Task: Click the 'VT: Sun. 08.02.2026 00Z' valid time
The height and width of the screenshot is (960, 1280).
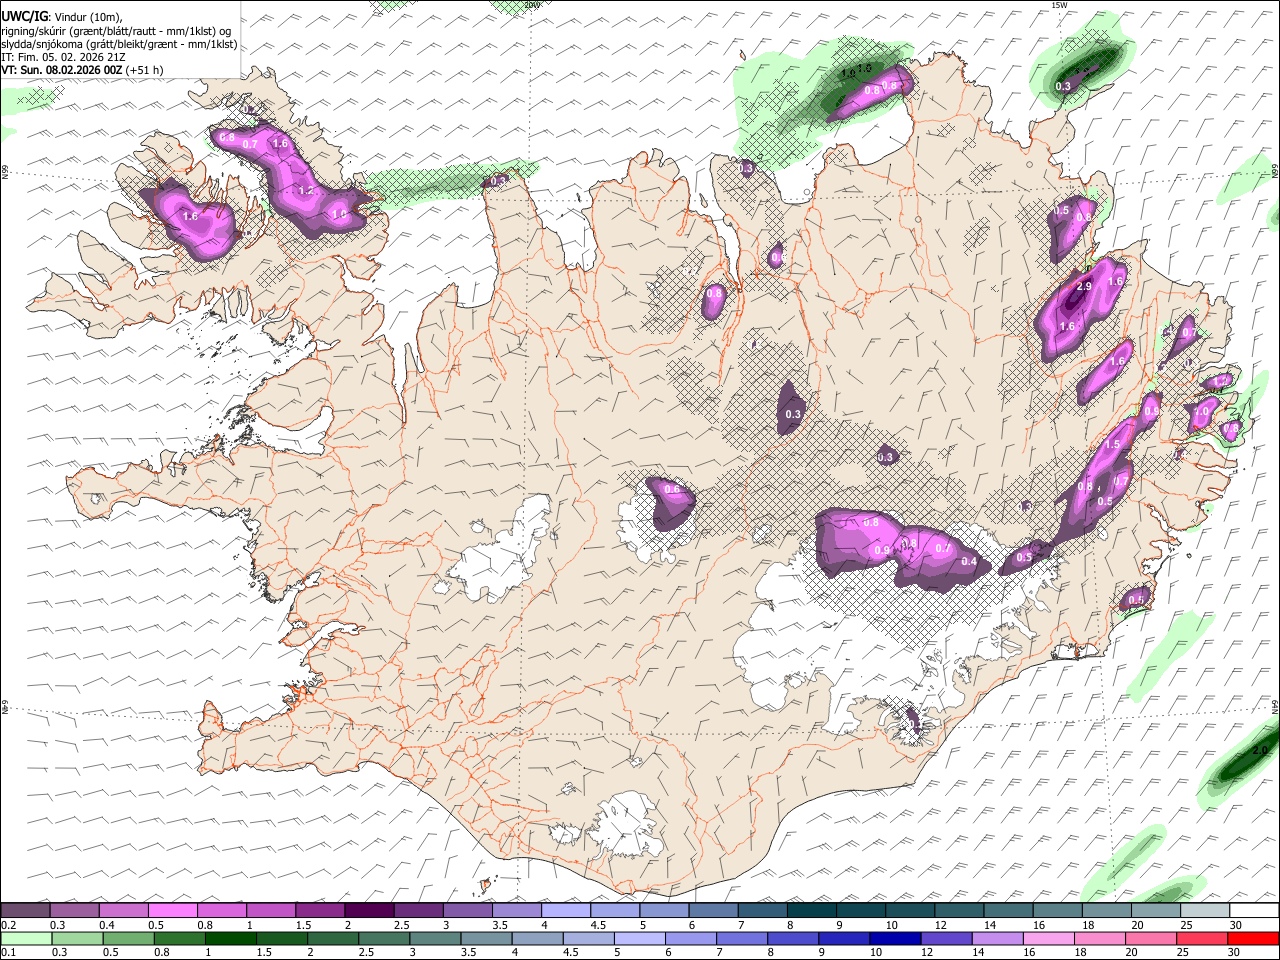Action: [62, 70]
